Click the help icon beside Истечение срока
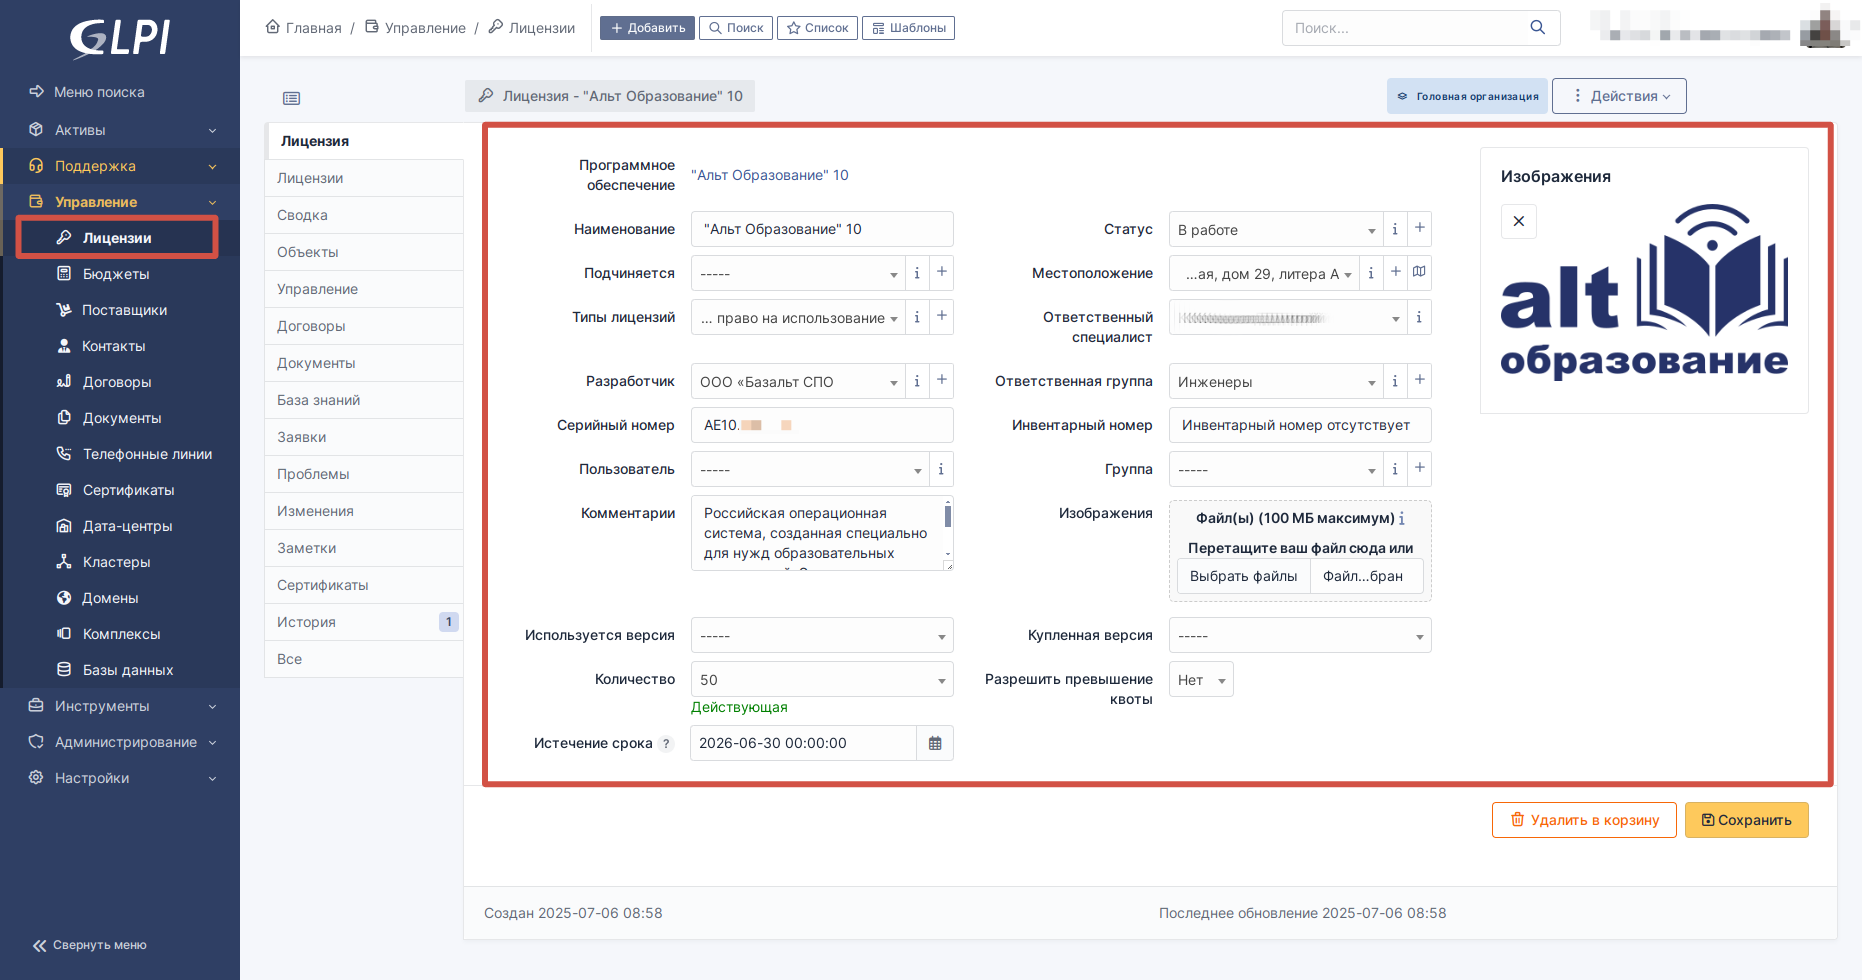The width and height of the screenshot is (1863, 980). 666,744
